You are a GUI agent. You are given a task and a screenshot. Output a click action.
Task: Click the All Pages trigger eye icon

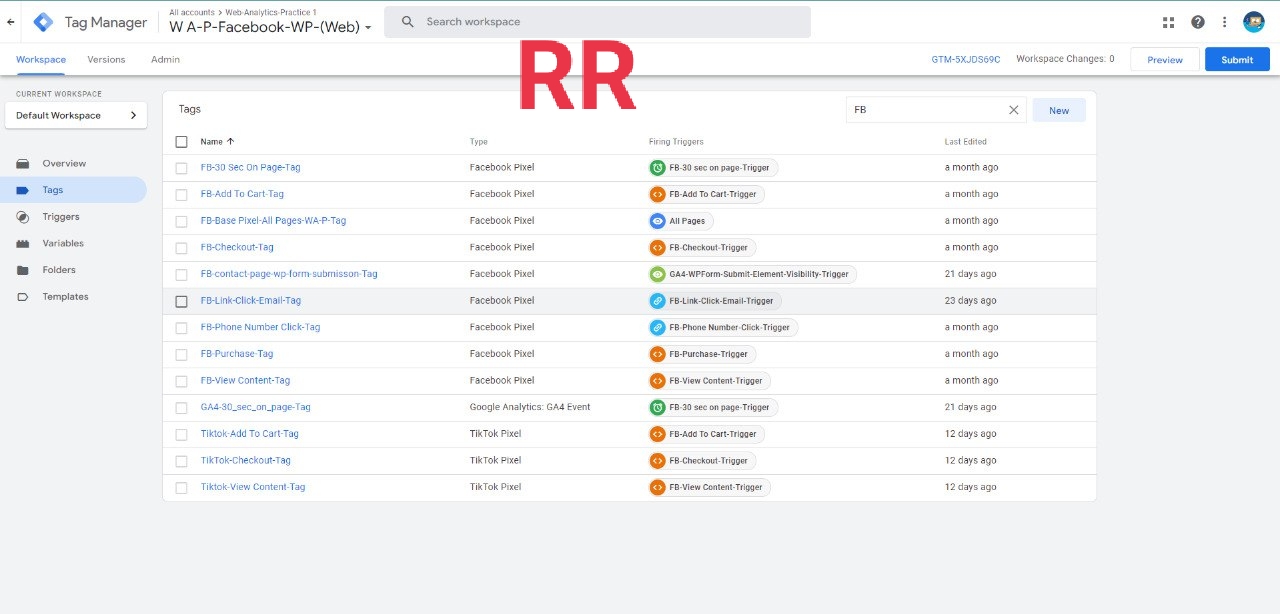pyautogui.click(x=657, y=221)
